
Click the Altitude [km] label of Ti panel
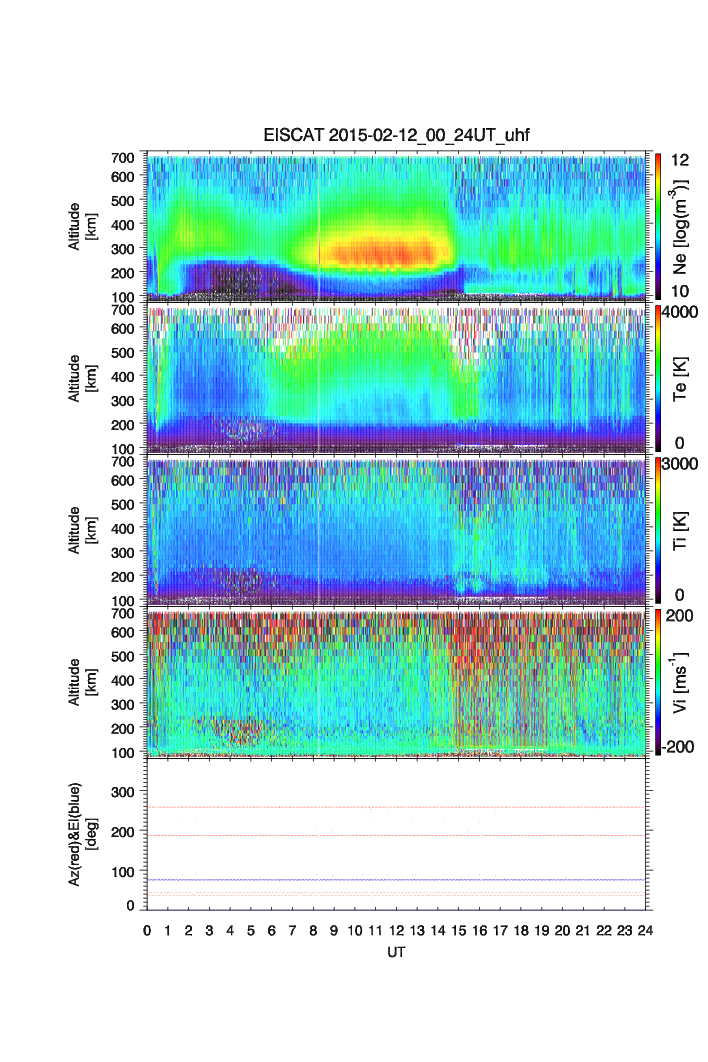pyautogui.click(x=81, y=530)
